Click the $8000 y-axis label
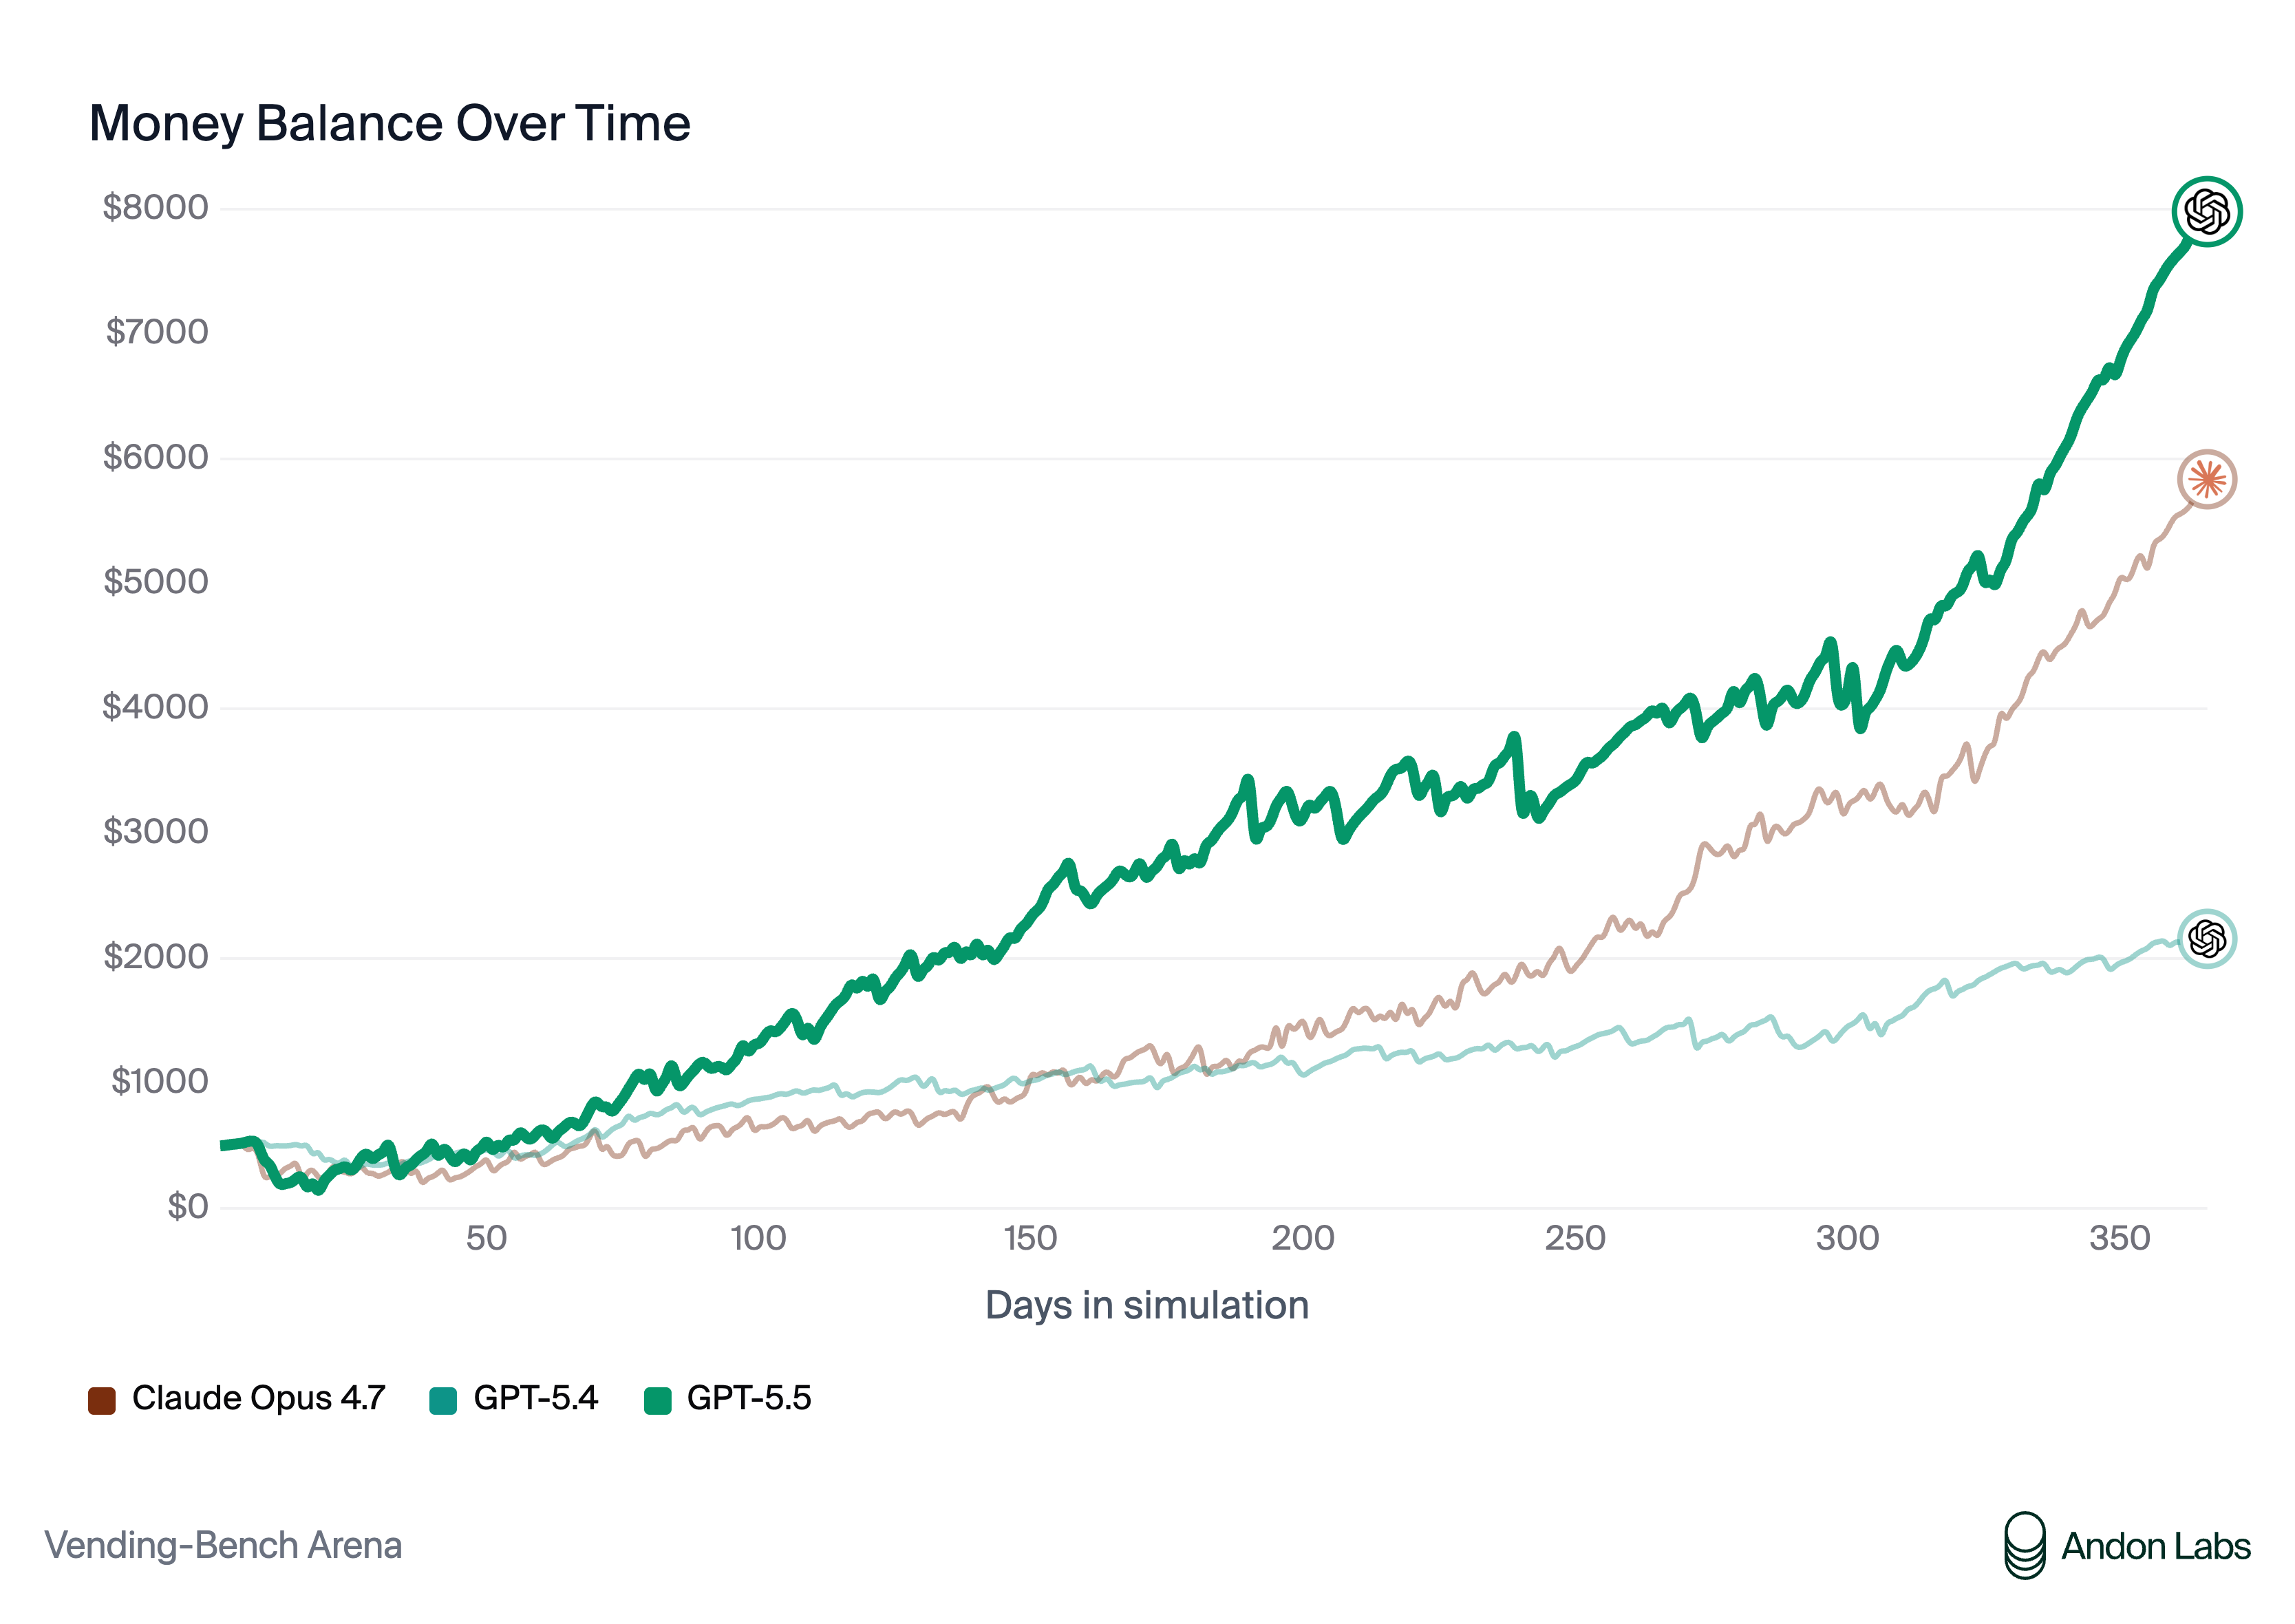The image size is (2295, 1624). (x=155, y=207)
